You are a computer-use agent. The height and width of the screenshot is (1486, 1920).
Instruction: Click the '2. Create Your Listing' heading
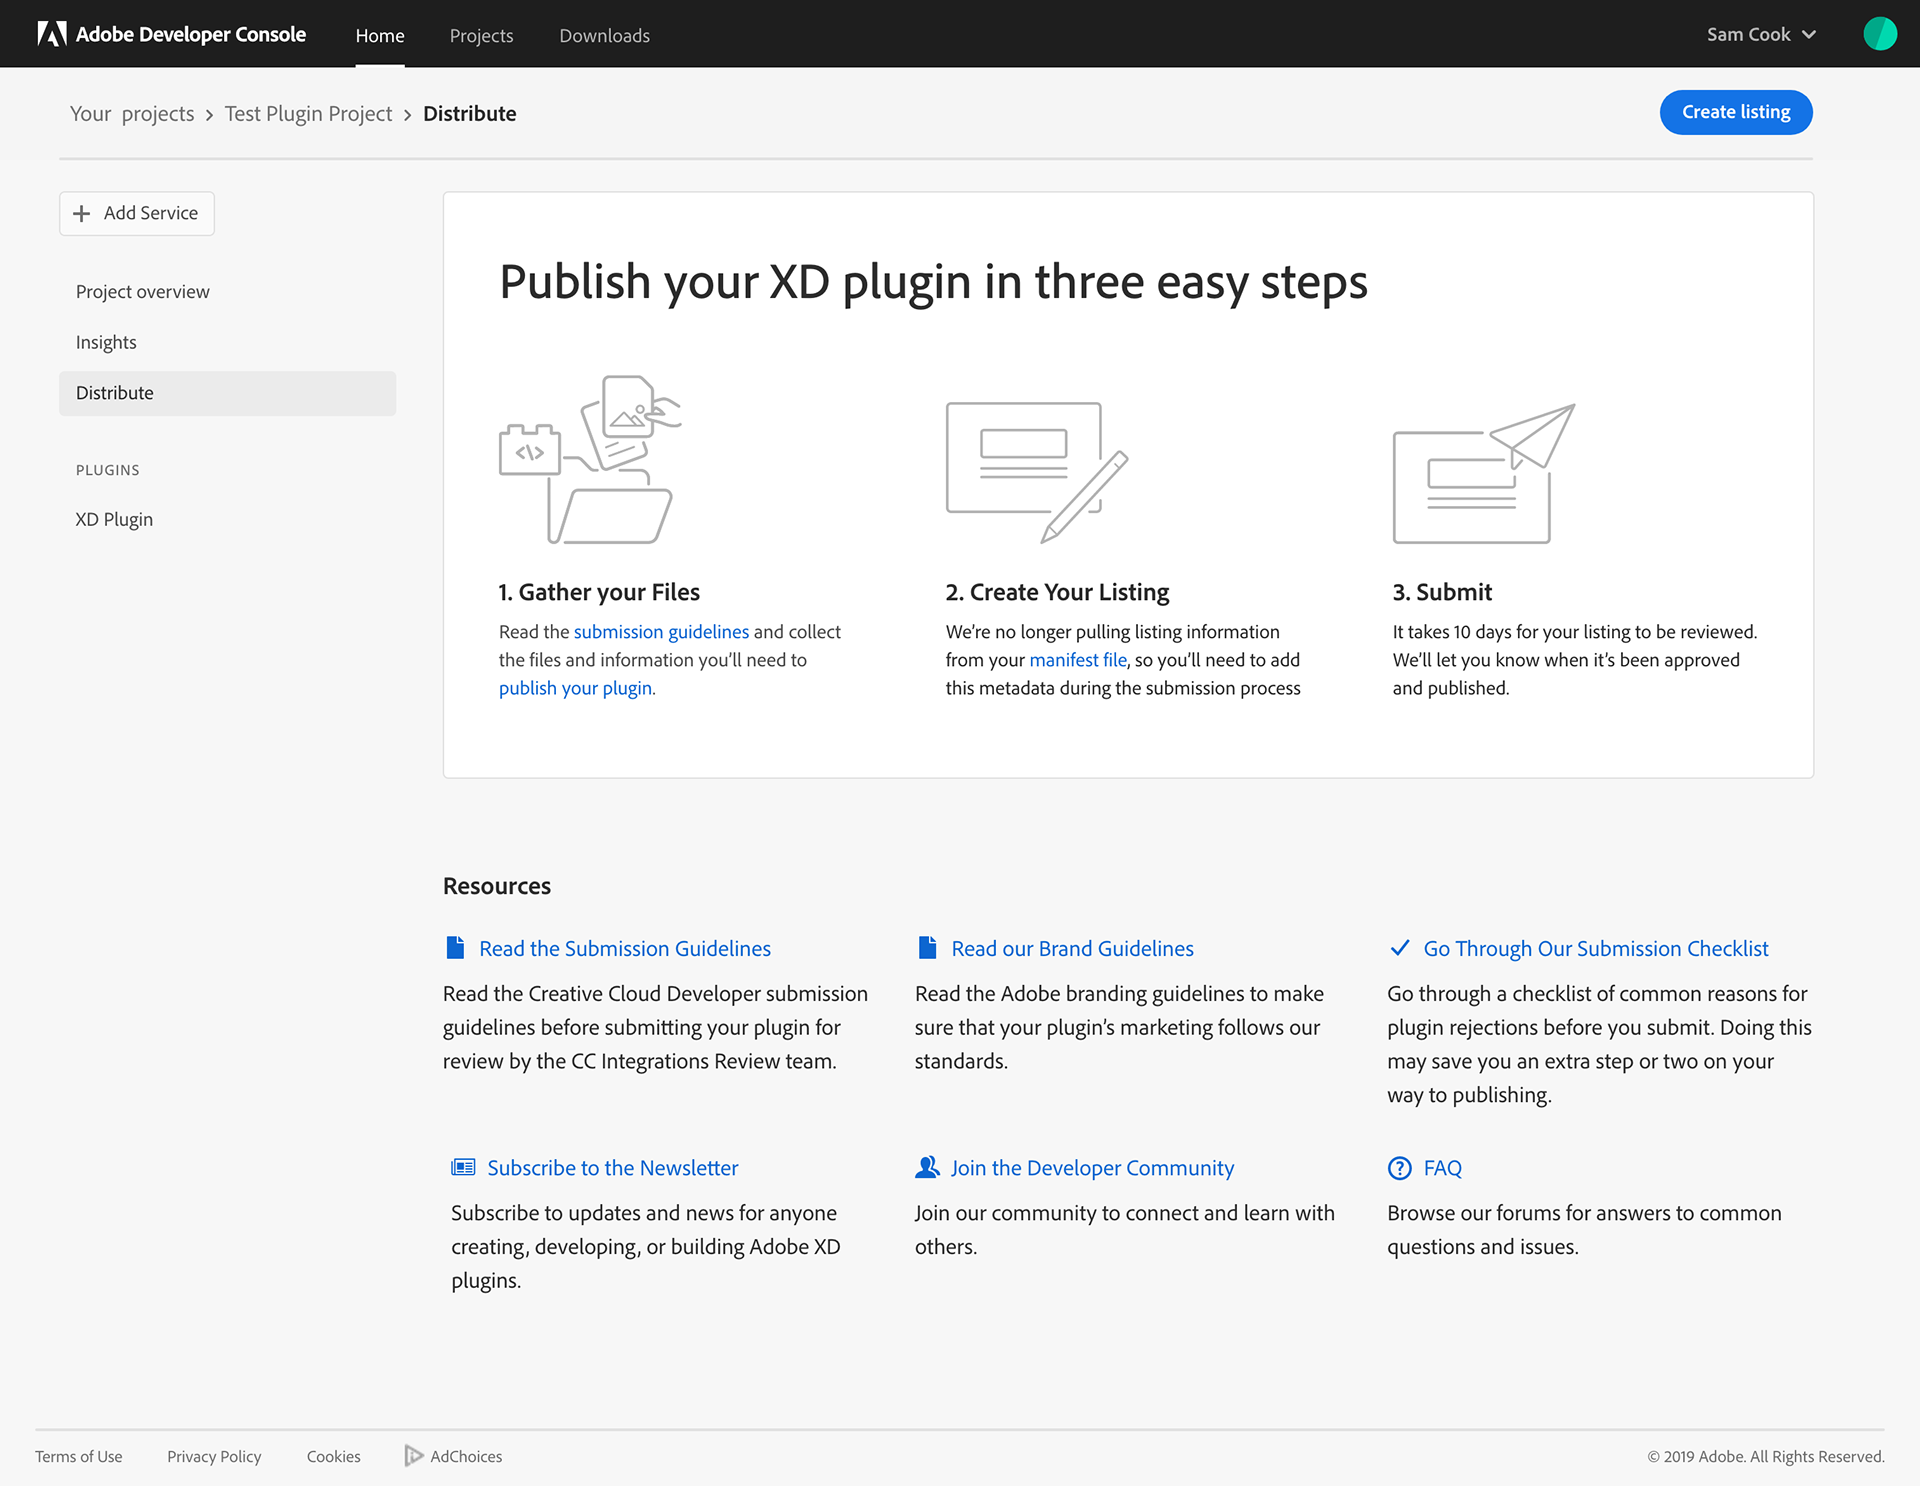click(1057, 592)
